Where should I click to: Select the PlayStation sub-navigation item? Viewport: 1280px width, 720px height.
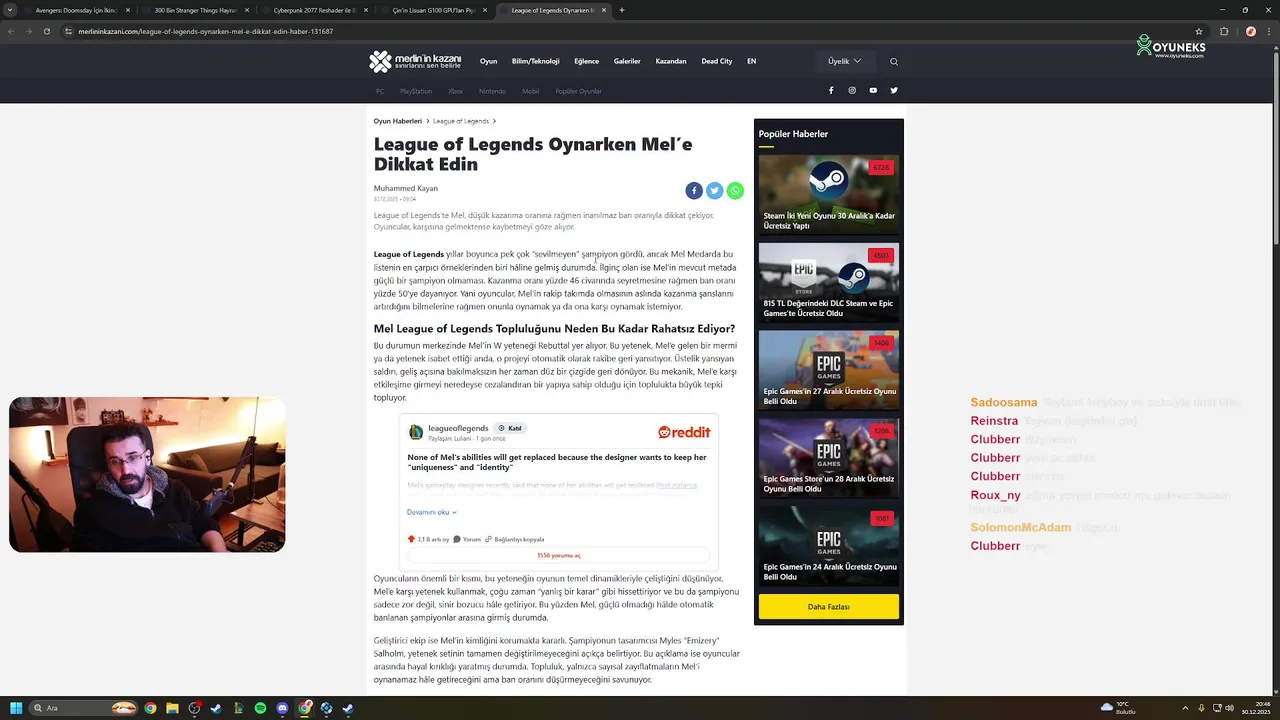tap(416, 91)
